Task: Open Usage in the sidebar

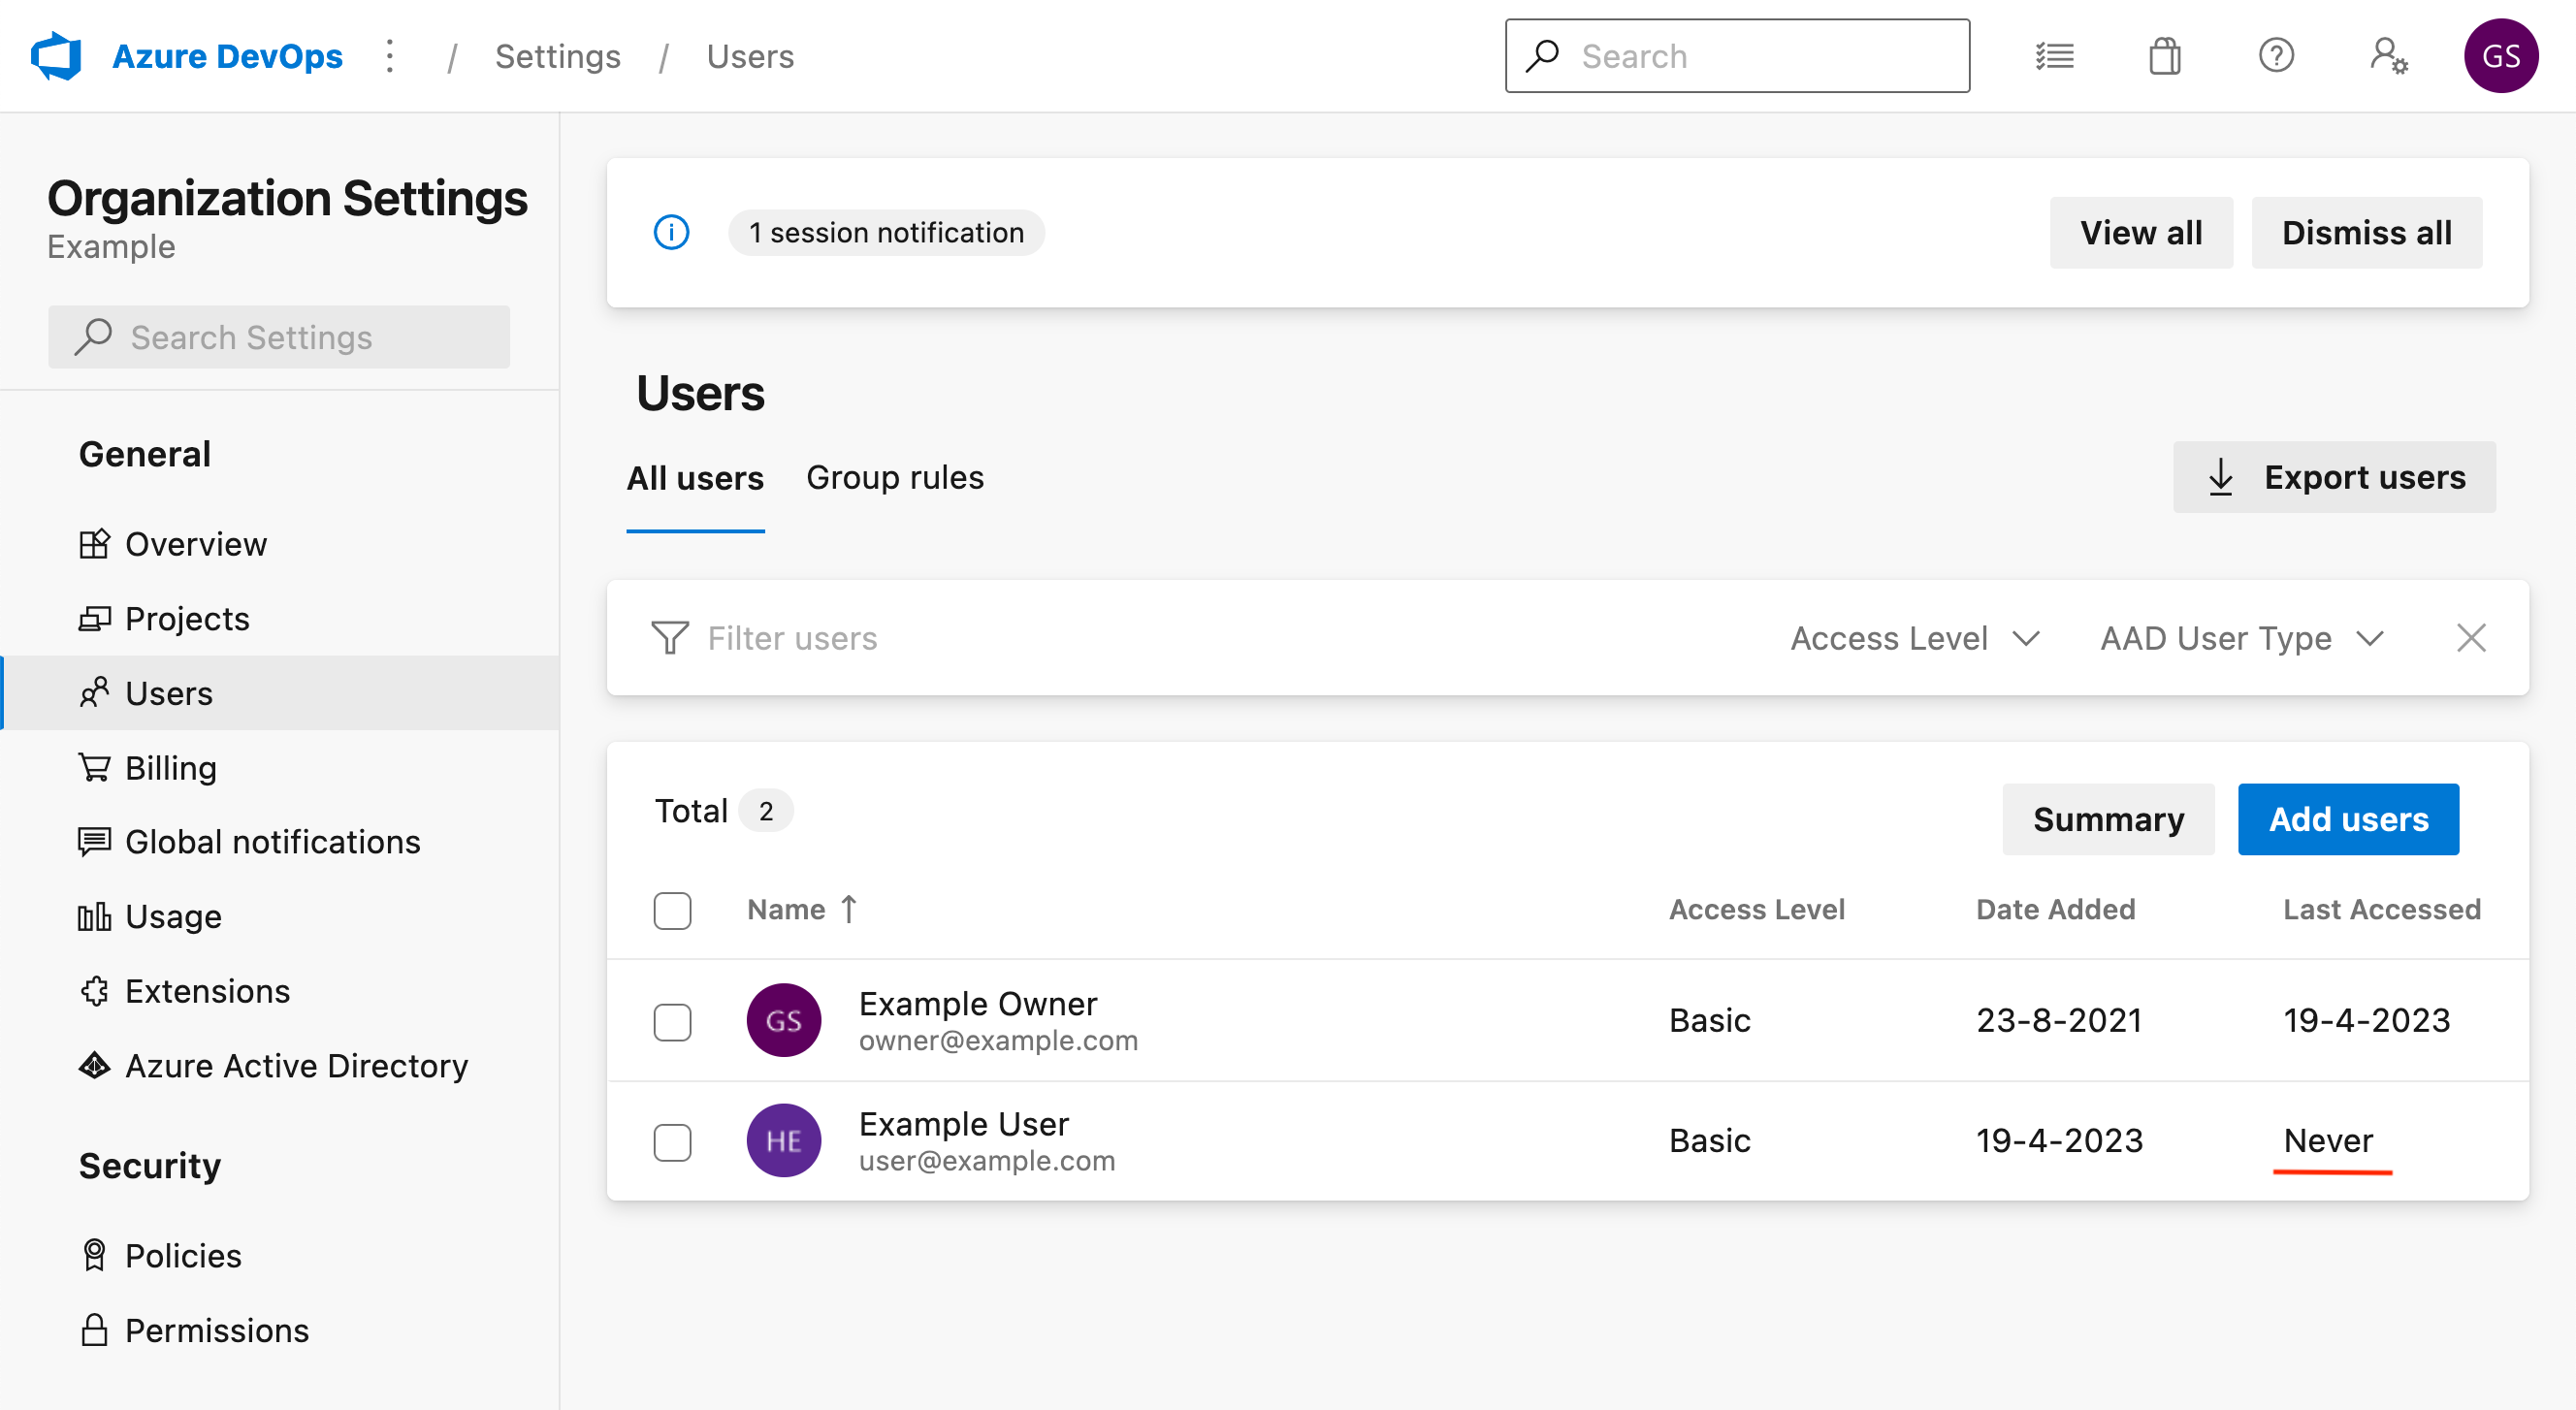Action: 280,917
